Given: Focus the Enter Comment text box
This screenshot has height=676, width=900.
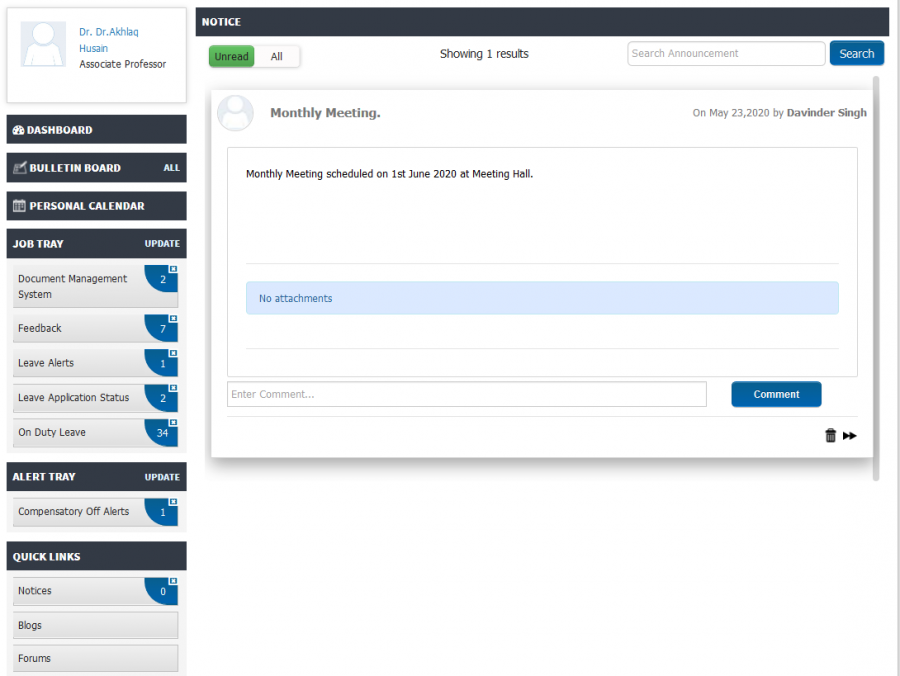Looking at the screenshot, I should click(467, 394).
